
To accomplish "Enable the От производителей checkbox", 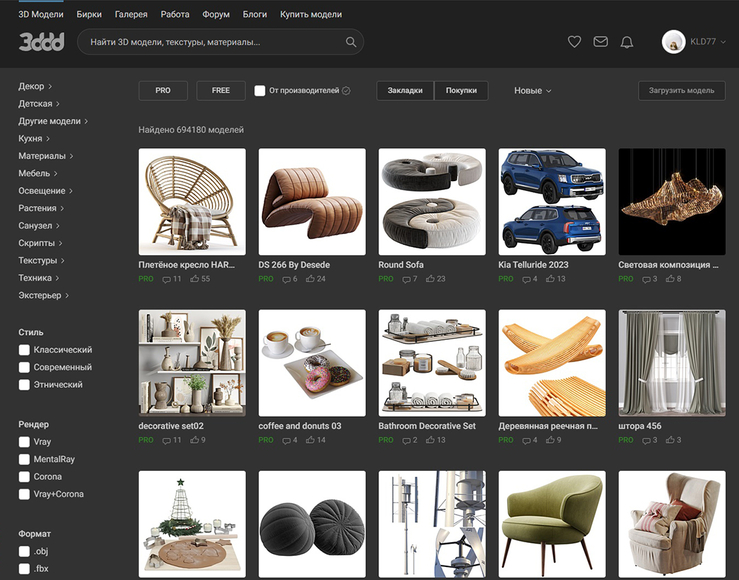I will click(x=260, y=90).
